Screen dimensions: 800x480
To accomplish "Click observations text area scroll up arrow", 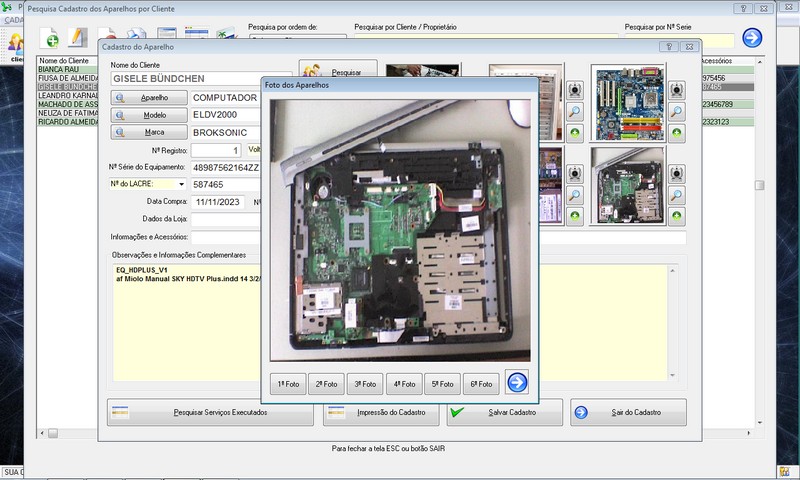I will pos(672,270).
